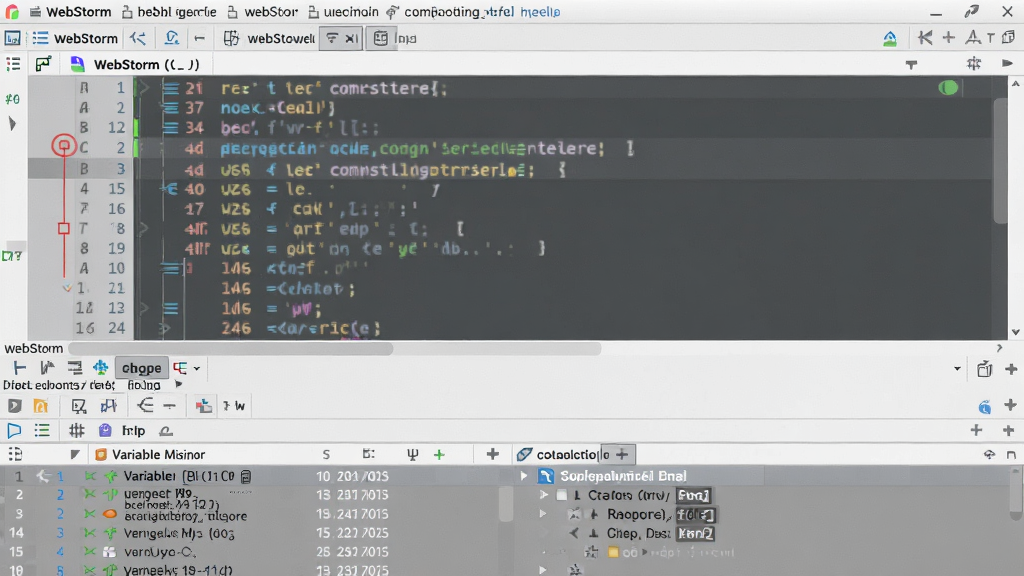
Task: Click the purple clock icon left of 'hılp'
Action: pos(105,430)
